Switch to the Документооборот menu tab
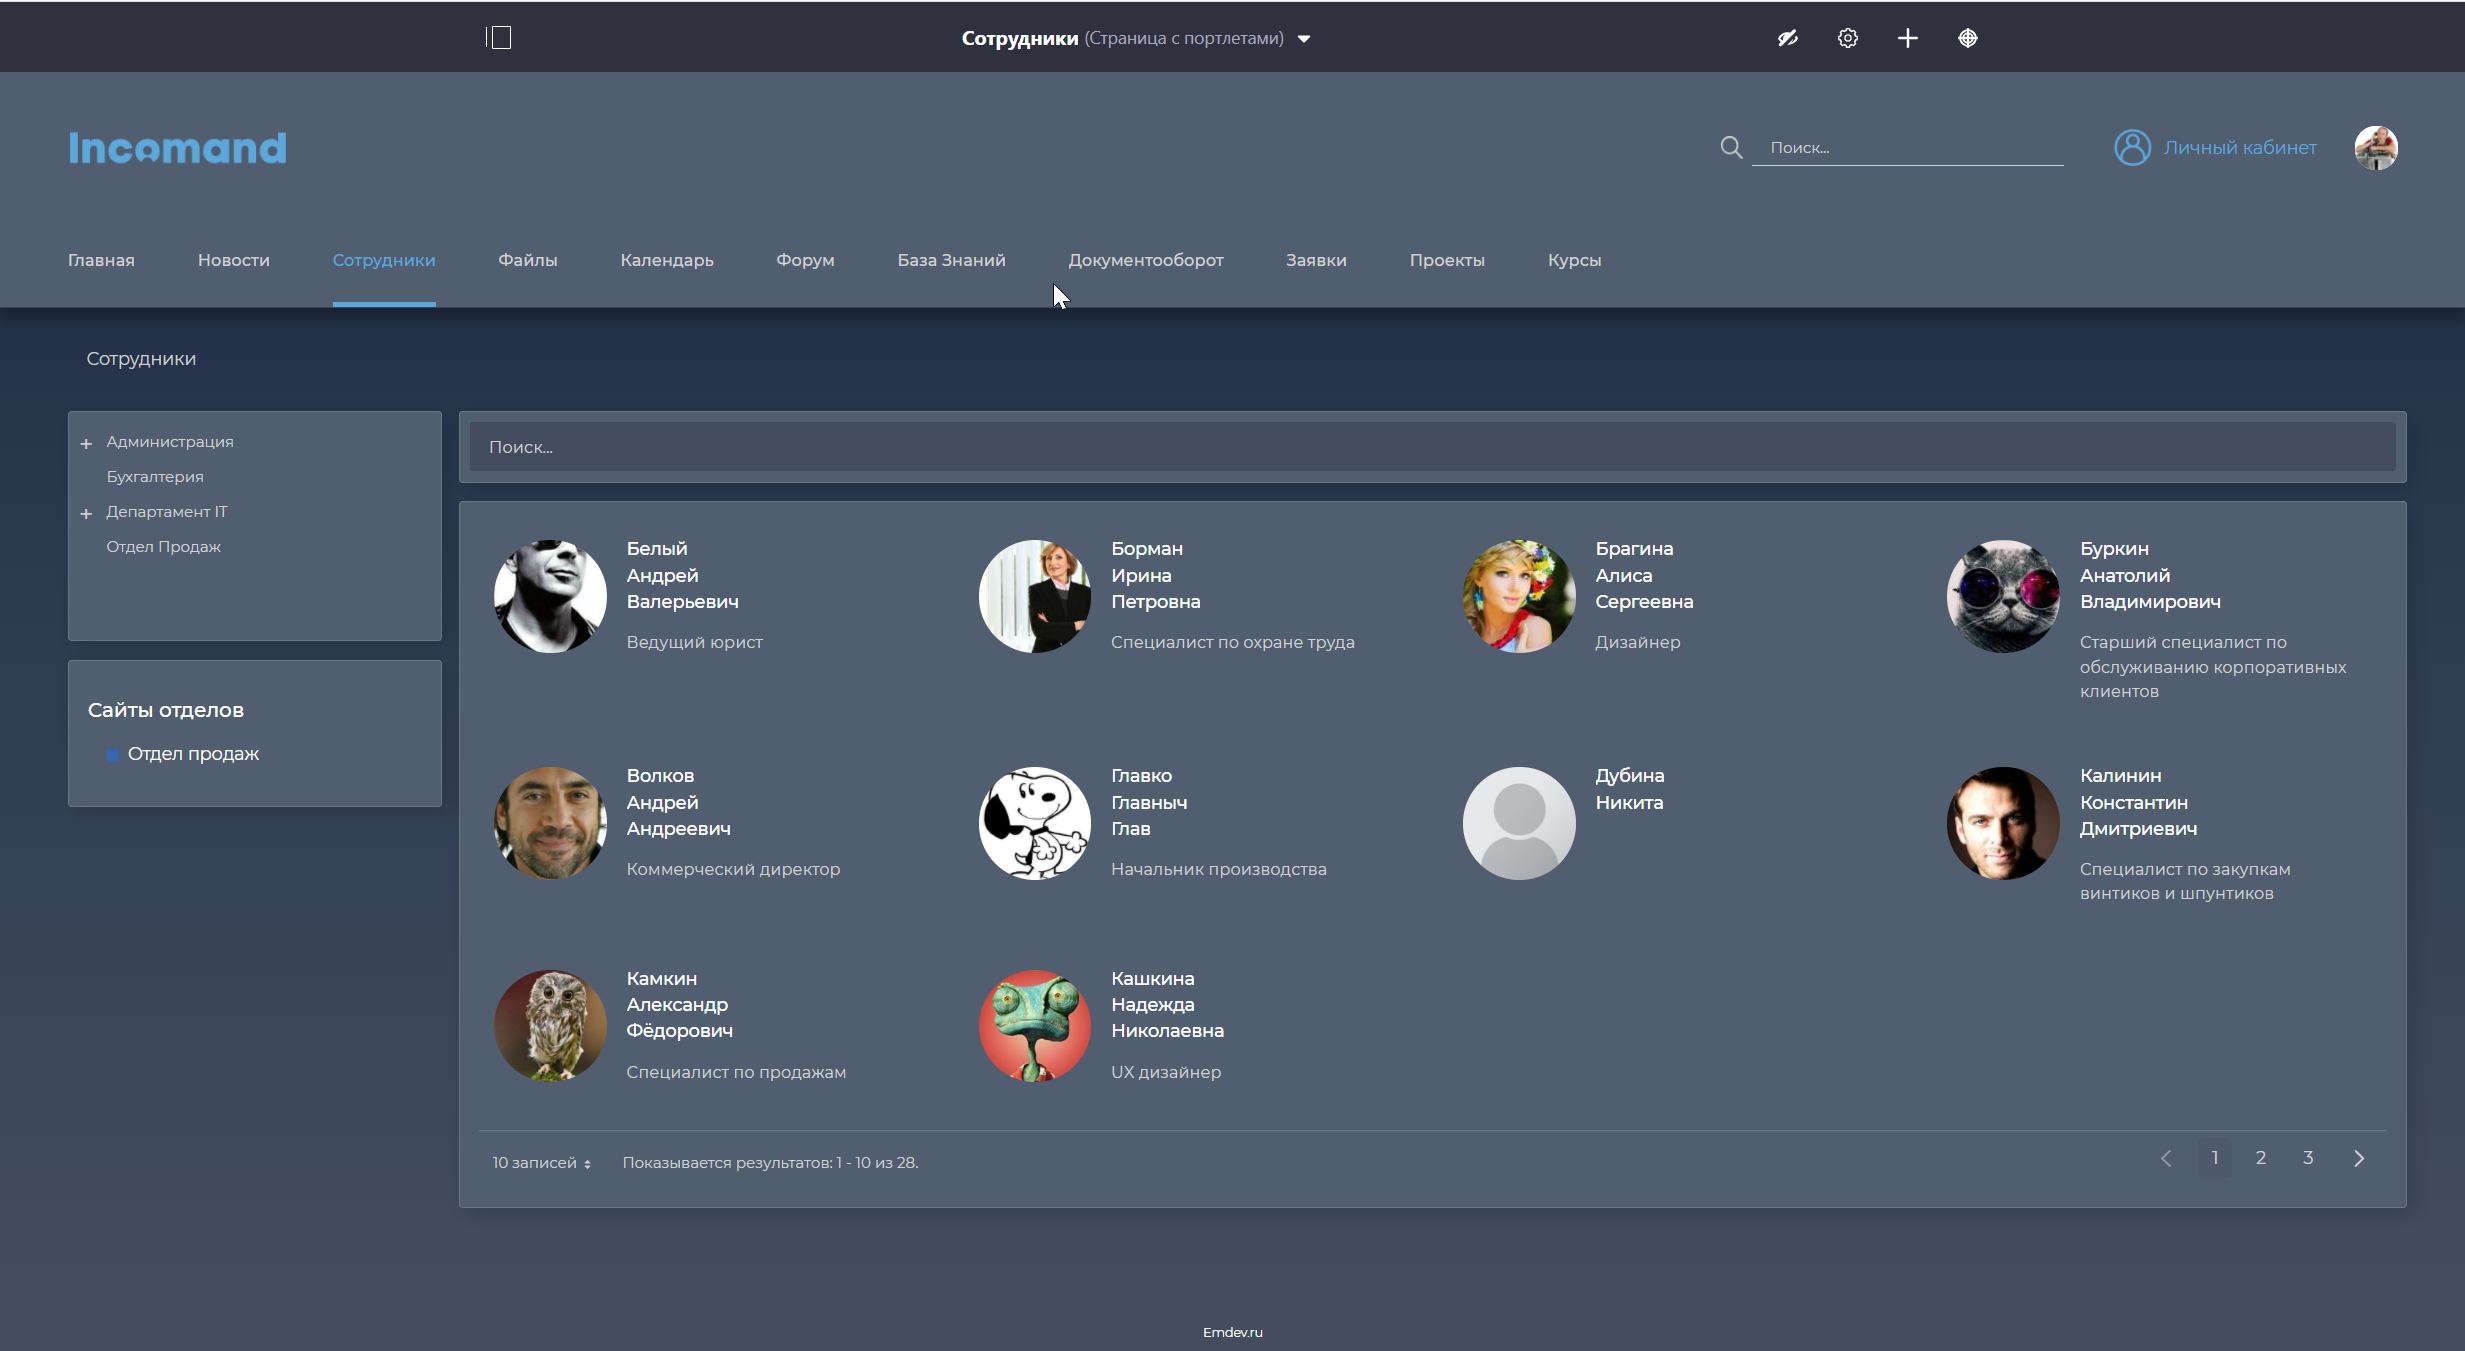Screen dimensions: 2465x1351 pos(1145,260)
